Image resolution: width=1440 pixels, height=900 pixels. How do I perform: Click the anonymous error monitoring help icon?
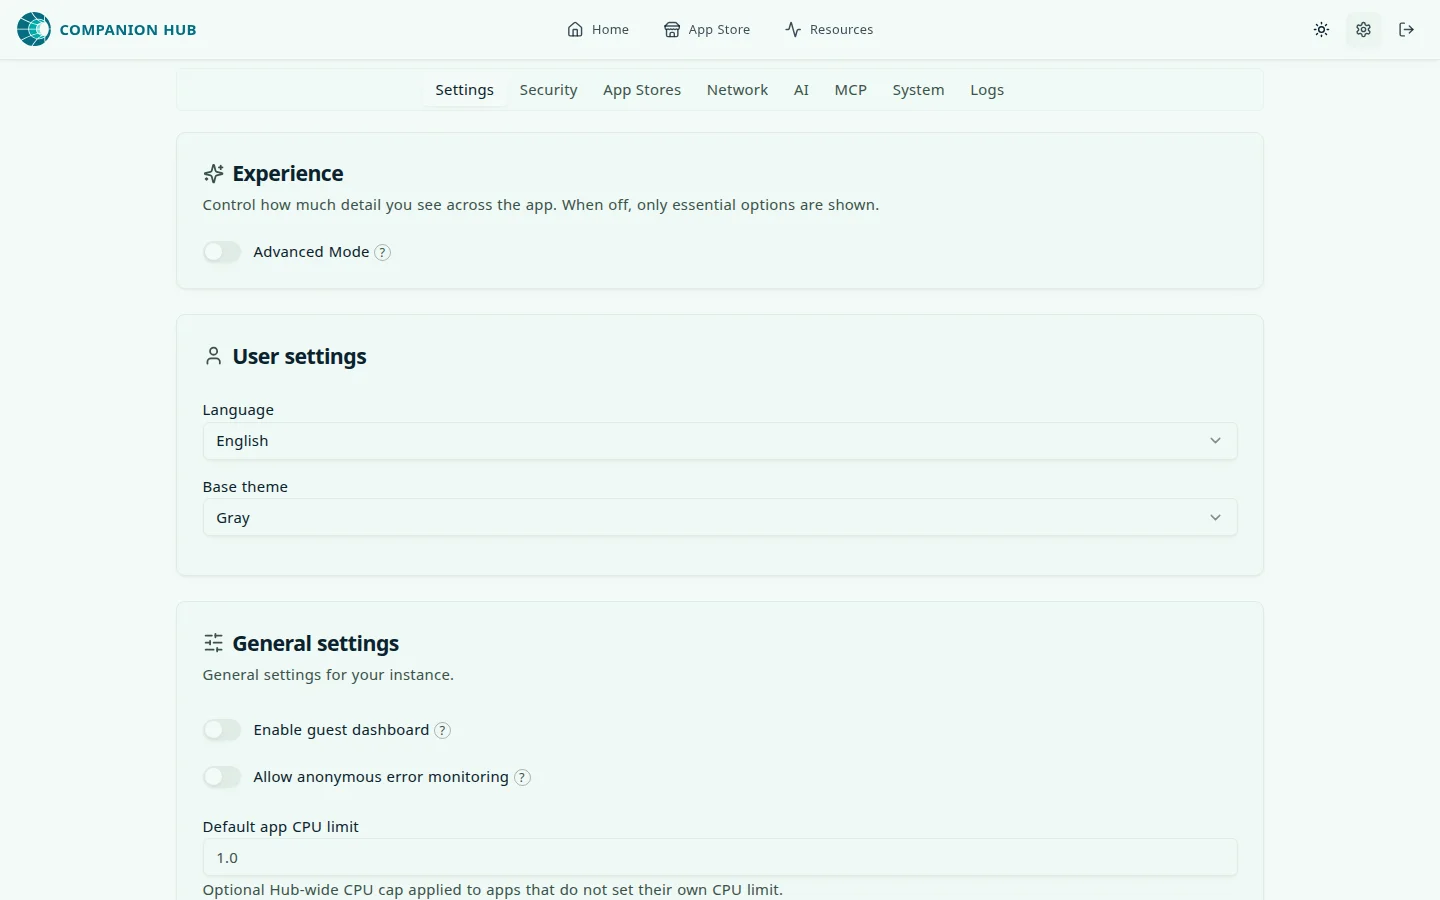click(522, 778)
